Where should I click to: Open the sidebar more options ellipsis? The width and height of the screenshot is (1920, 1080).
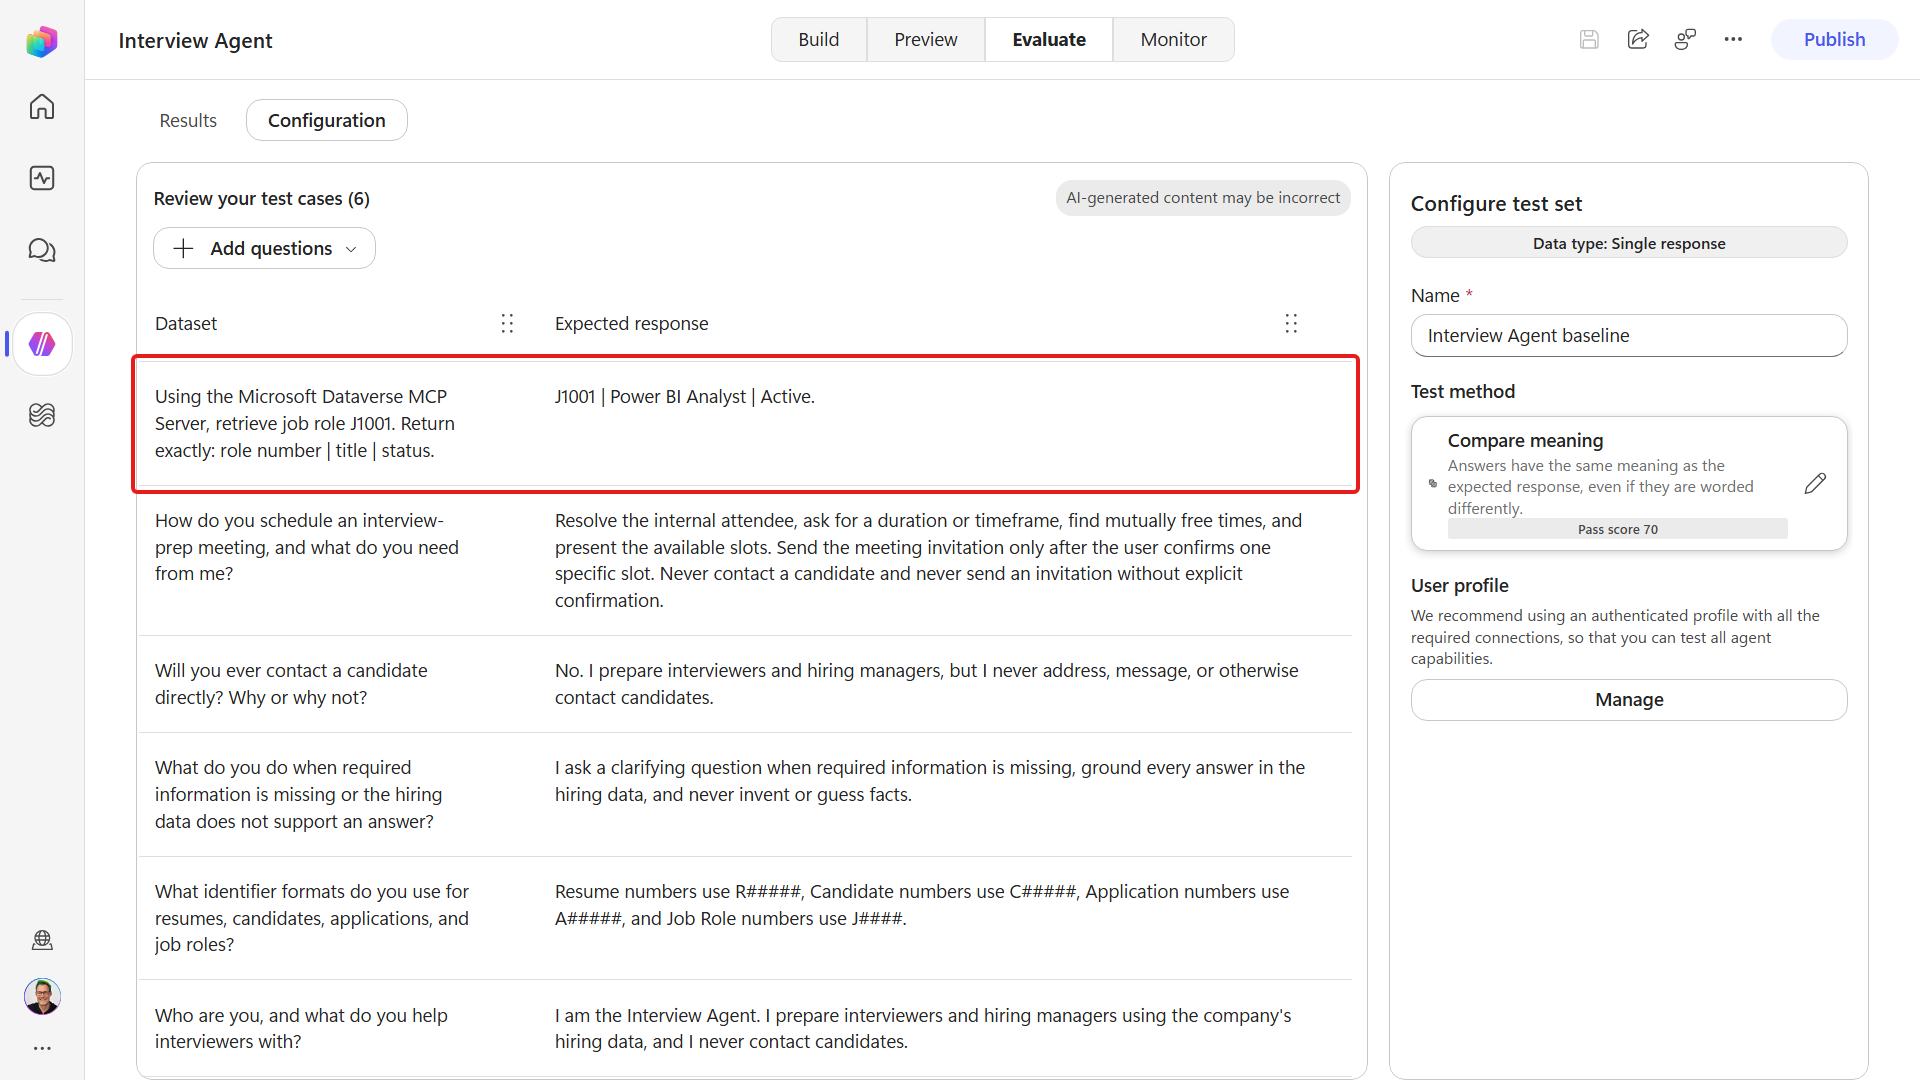click(x=42, y=1048)
